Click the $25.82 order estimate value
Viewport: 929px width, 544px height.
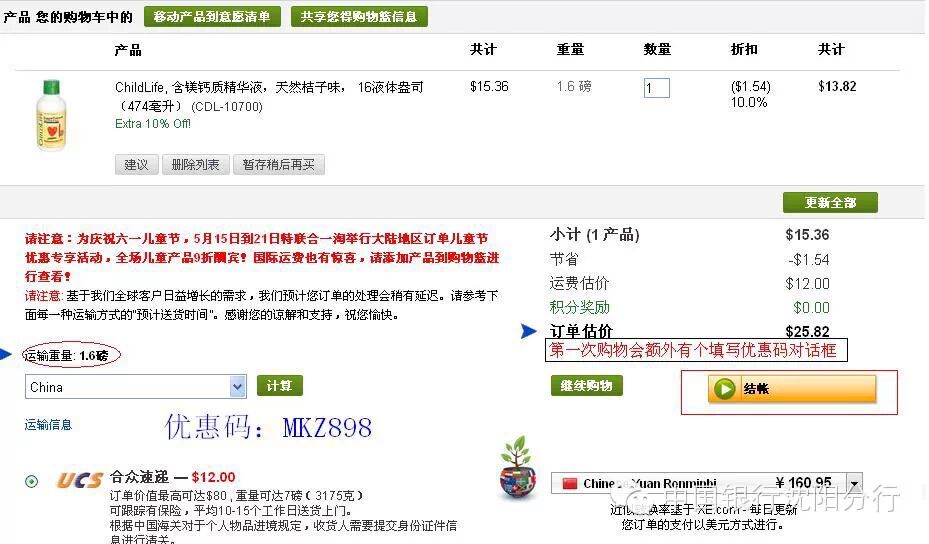(808, 331)
